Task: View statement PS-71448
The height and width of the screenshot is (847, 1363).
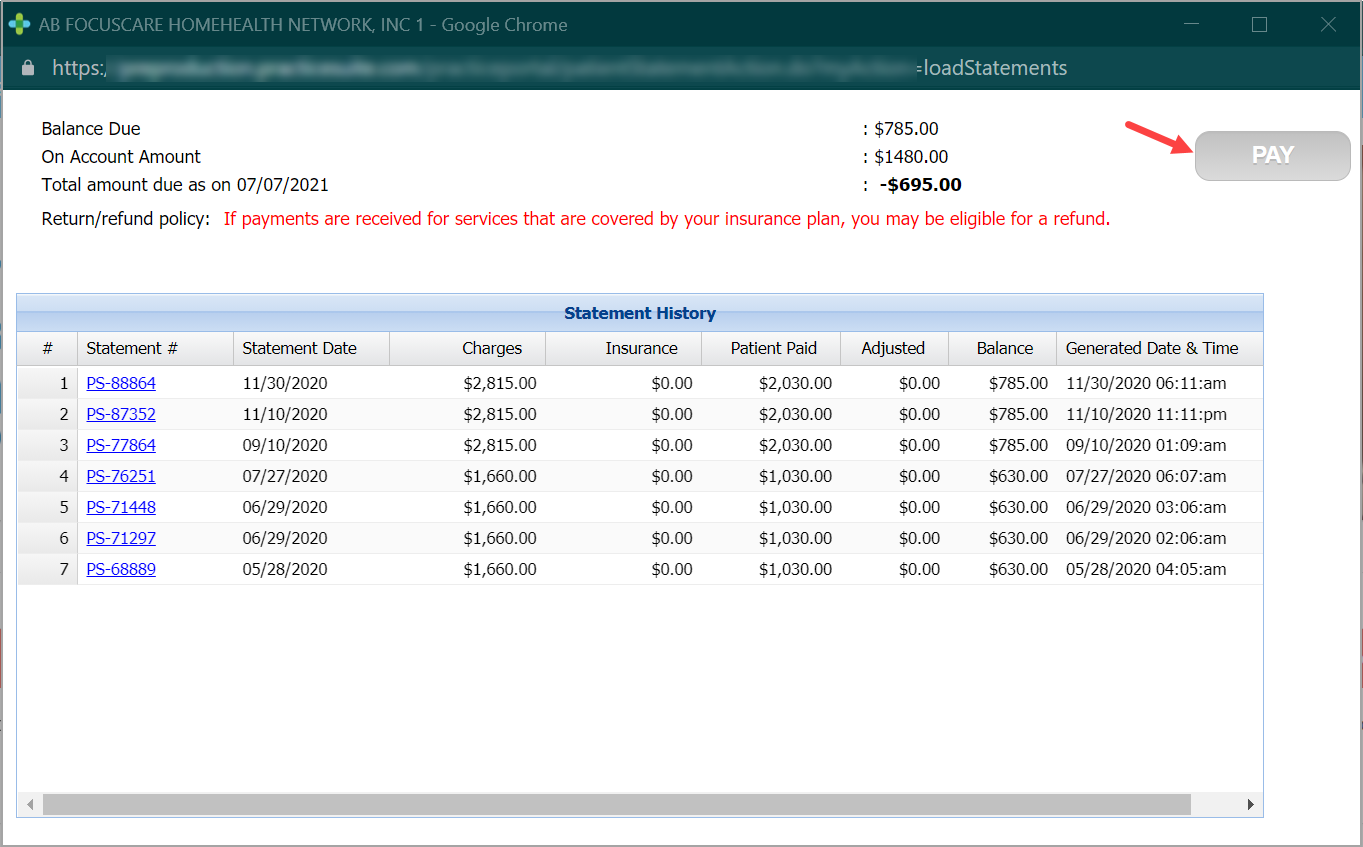Action: 121,507
